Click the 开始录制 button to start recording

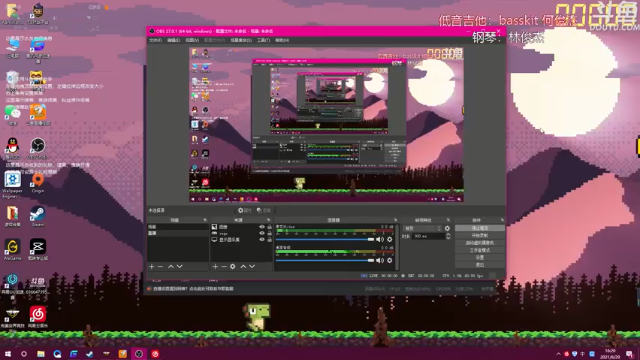[480, 236]
